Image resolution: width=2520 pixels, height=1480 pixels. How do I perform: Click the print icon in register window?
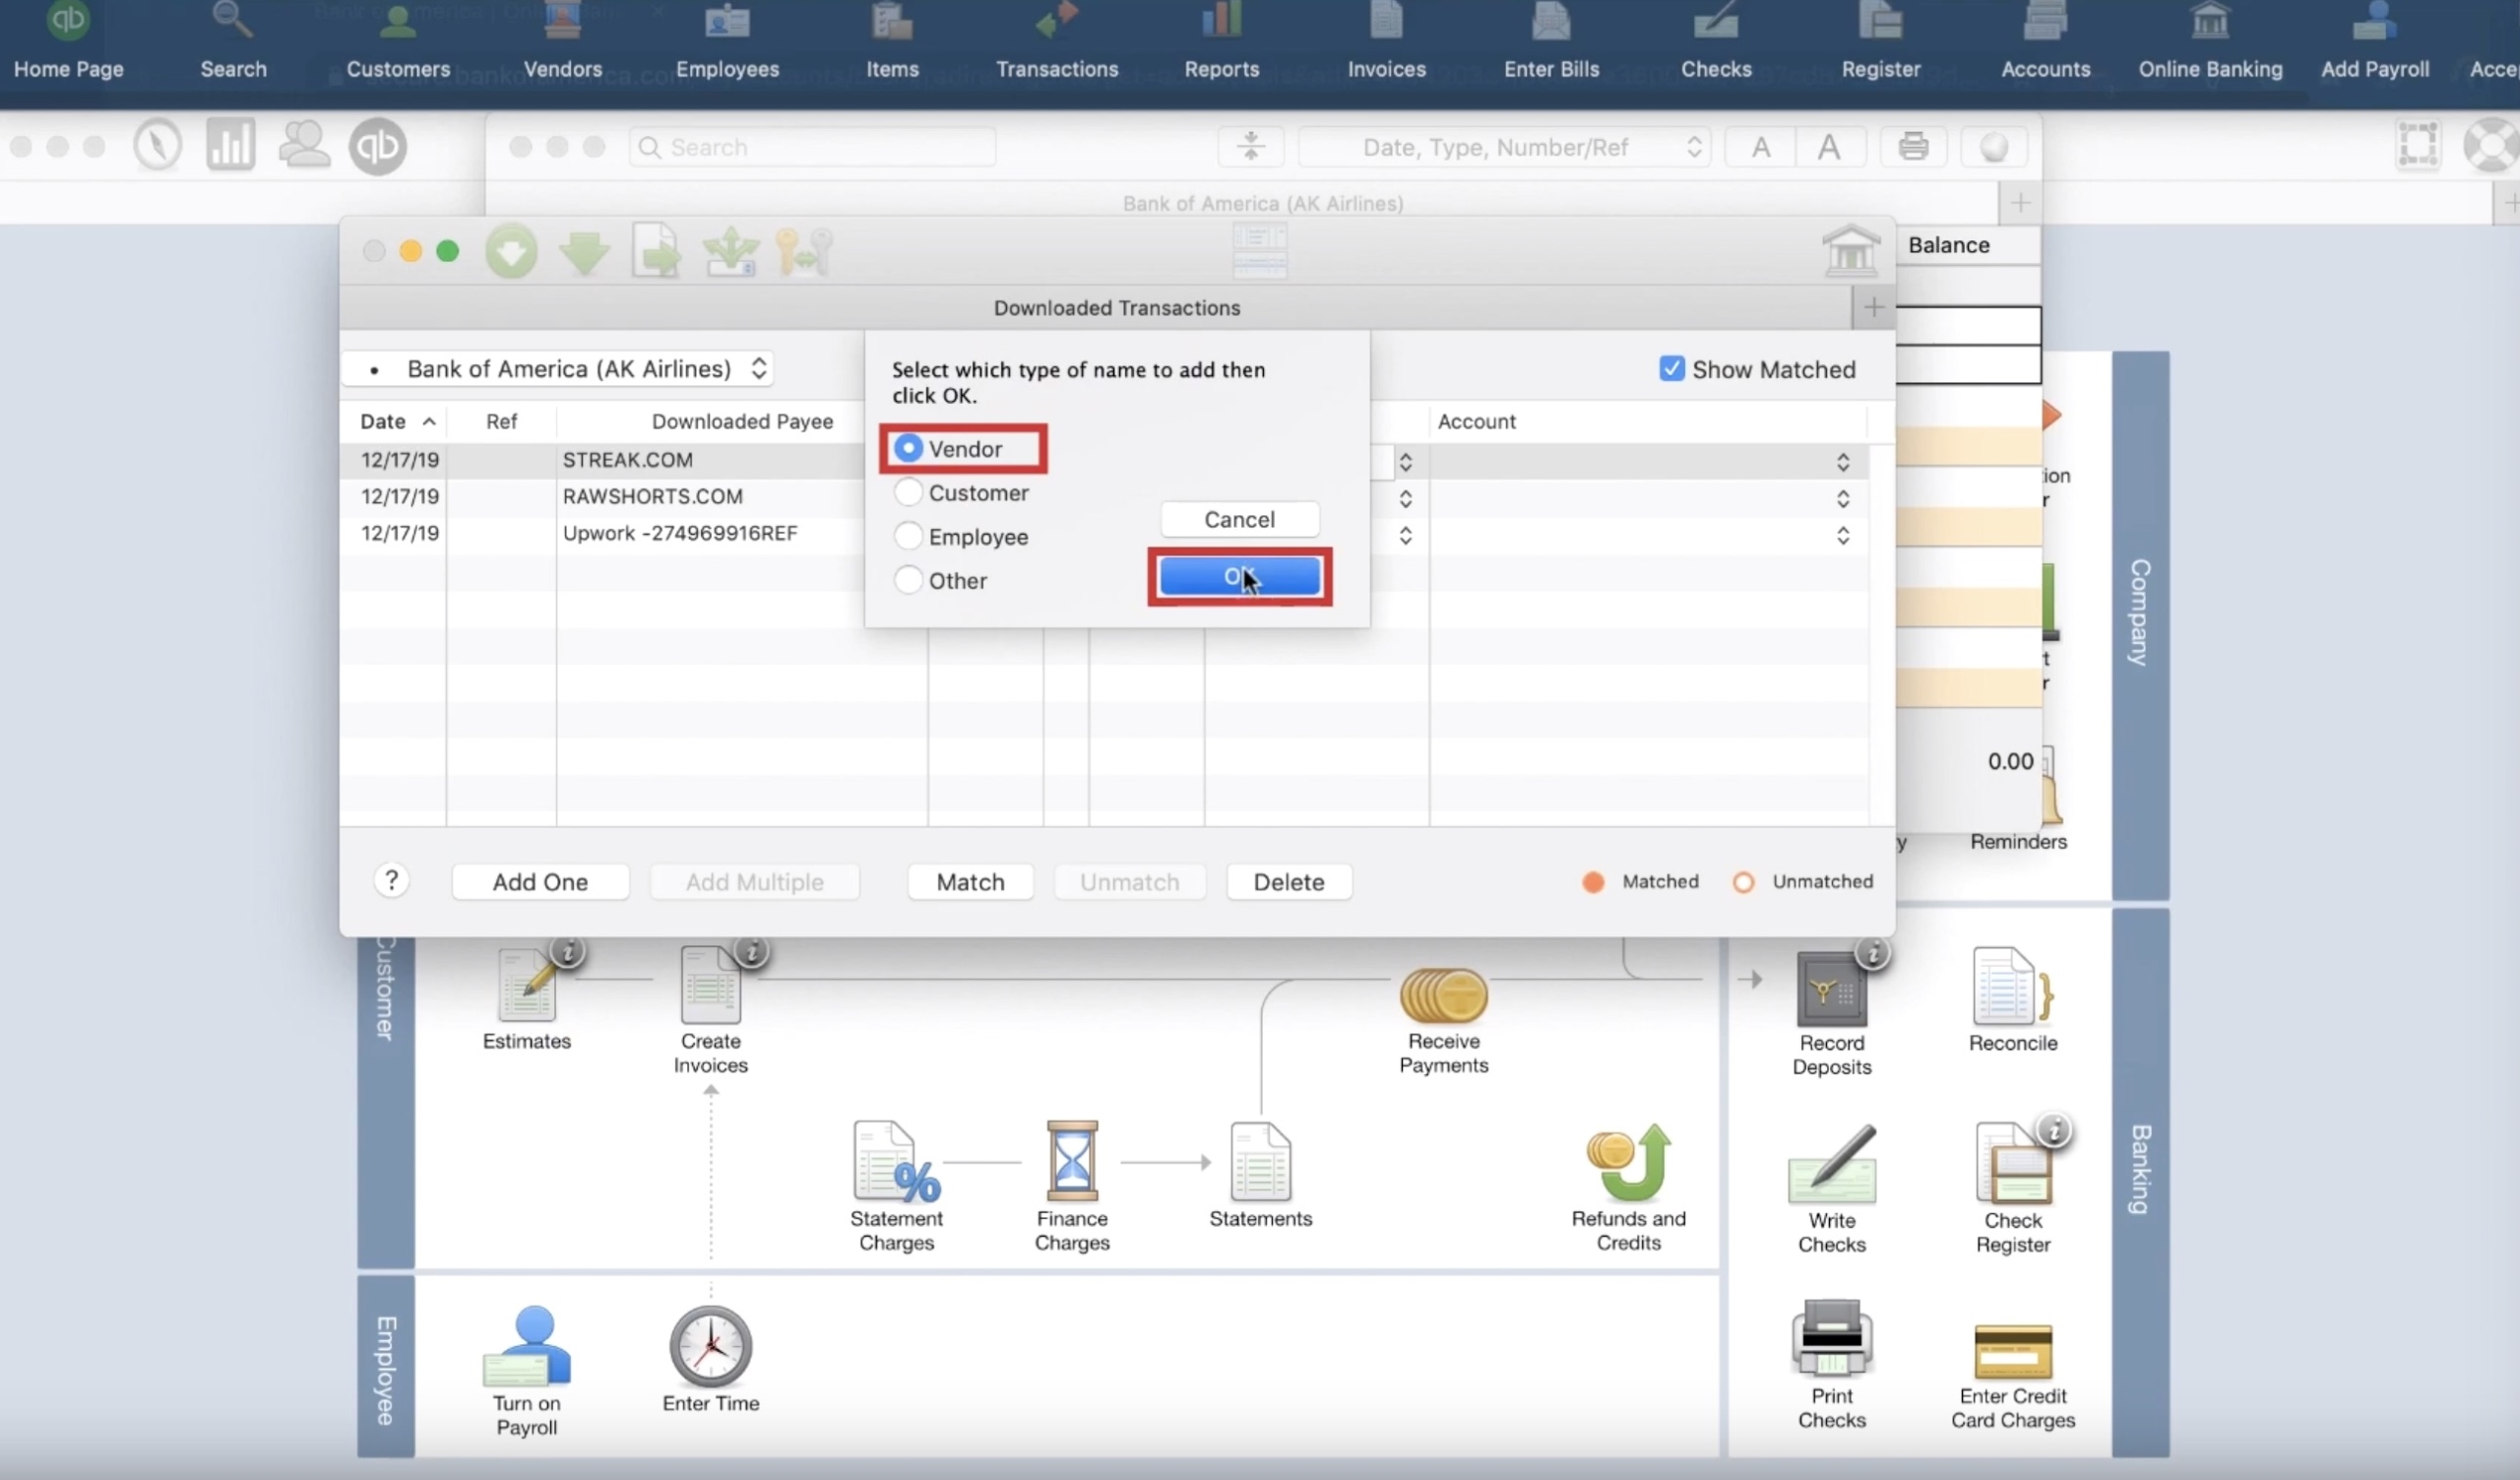click(1913, 147)
